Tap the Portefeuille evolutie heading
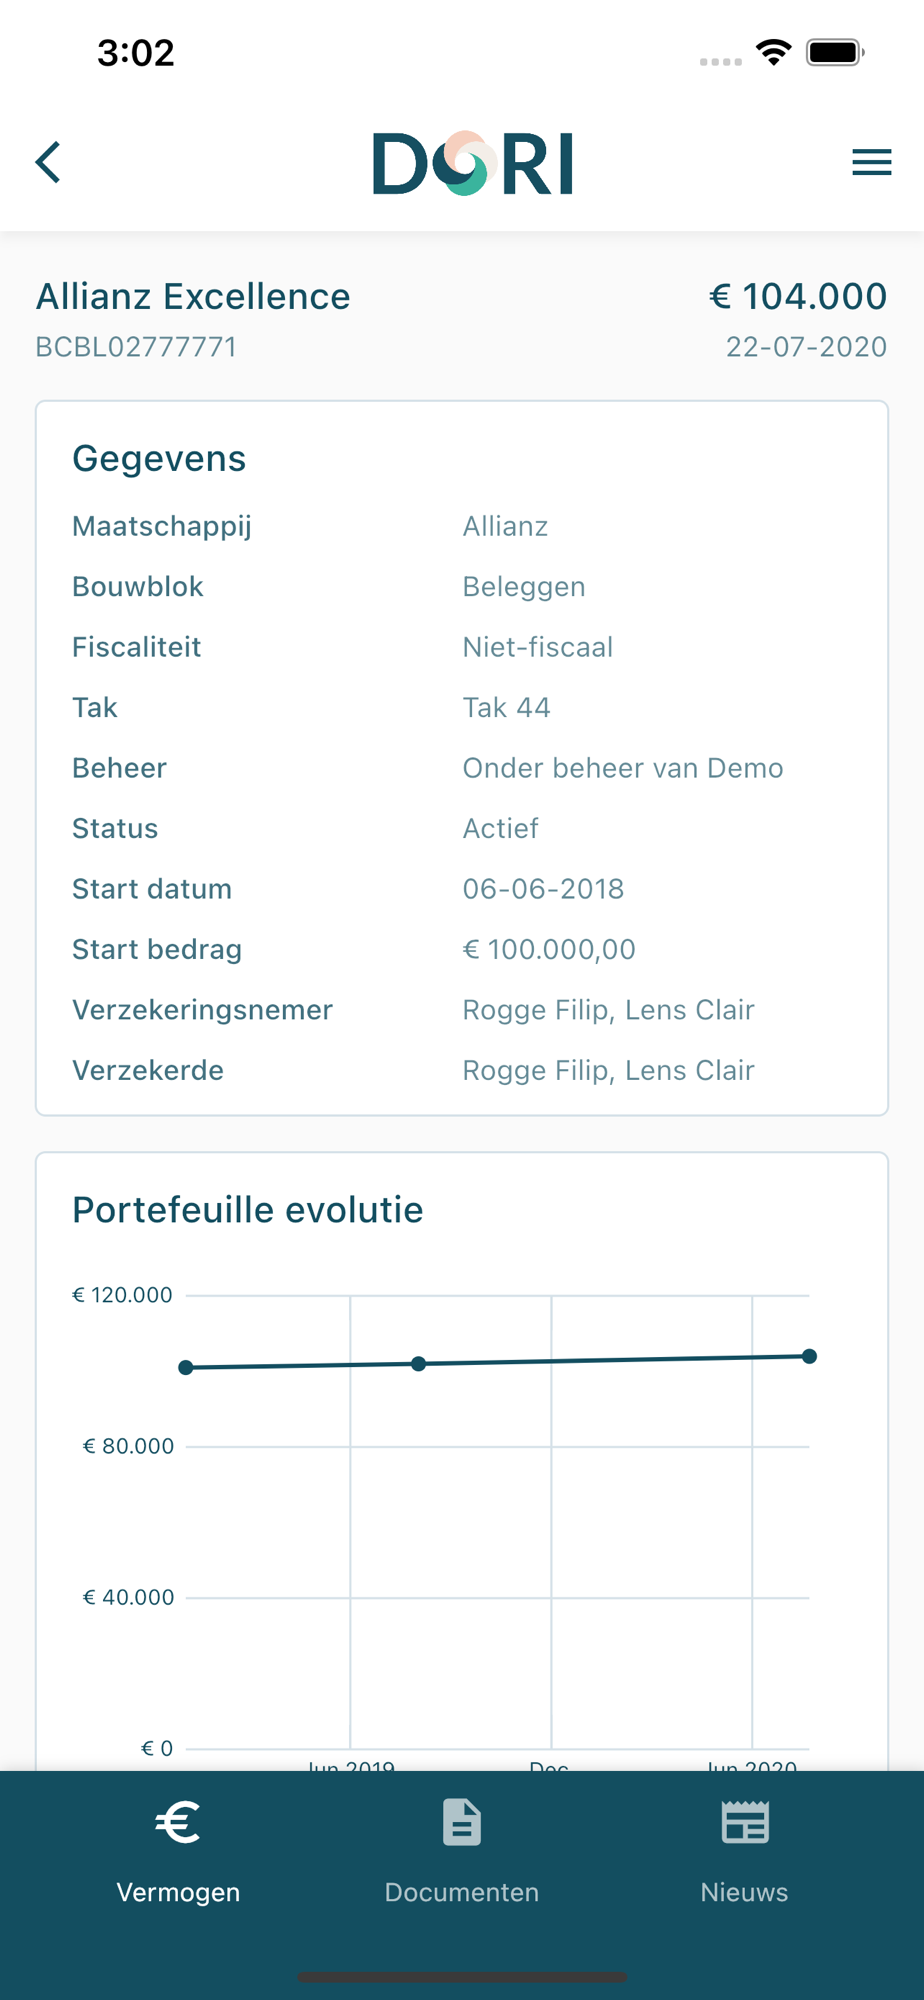This screenshot has width=924, height=2000. (x=248, y=1210)
